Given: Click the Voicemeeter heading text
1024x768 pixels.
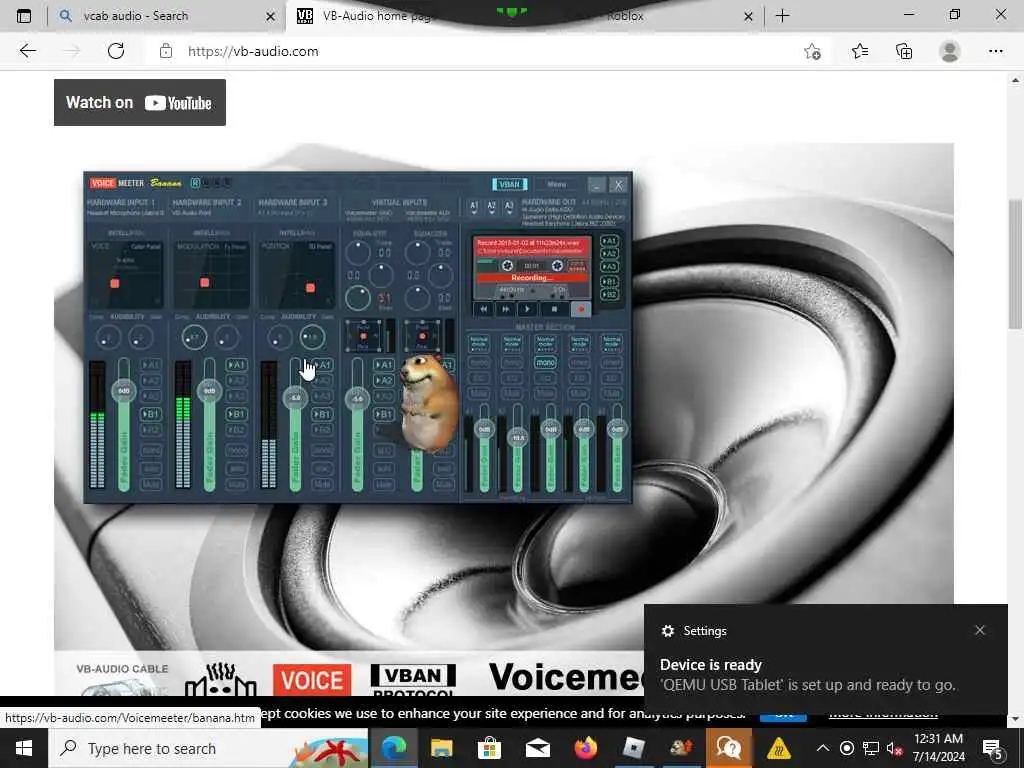Looking at the screenshot, I should click(566, 677).
